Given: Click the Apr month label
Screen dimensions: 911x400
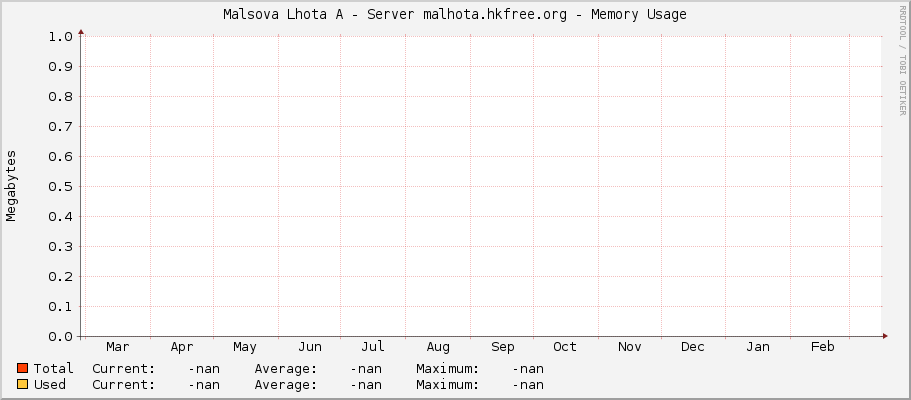Looking at the screenshot, I should point(182,348).
